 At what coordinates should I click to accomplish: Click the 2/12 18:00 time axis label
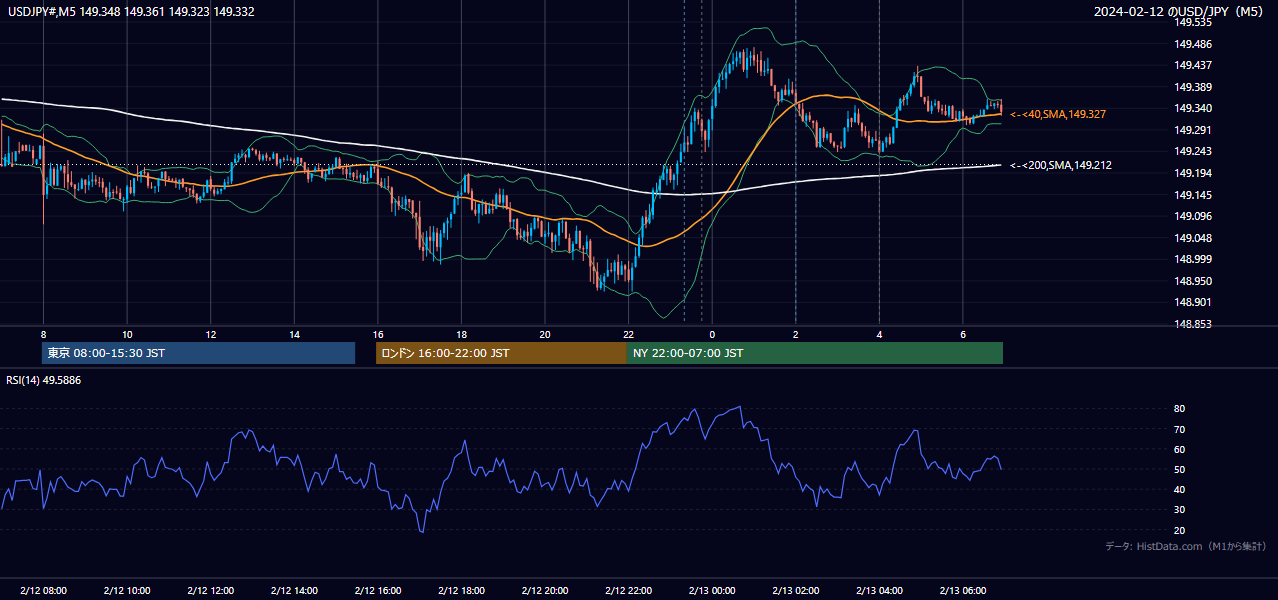pos(461,591)
